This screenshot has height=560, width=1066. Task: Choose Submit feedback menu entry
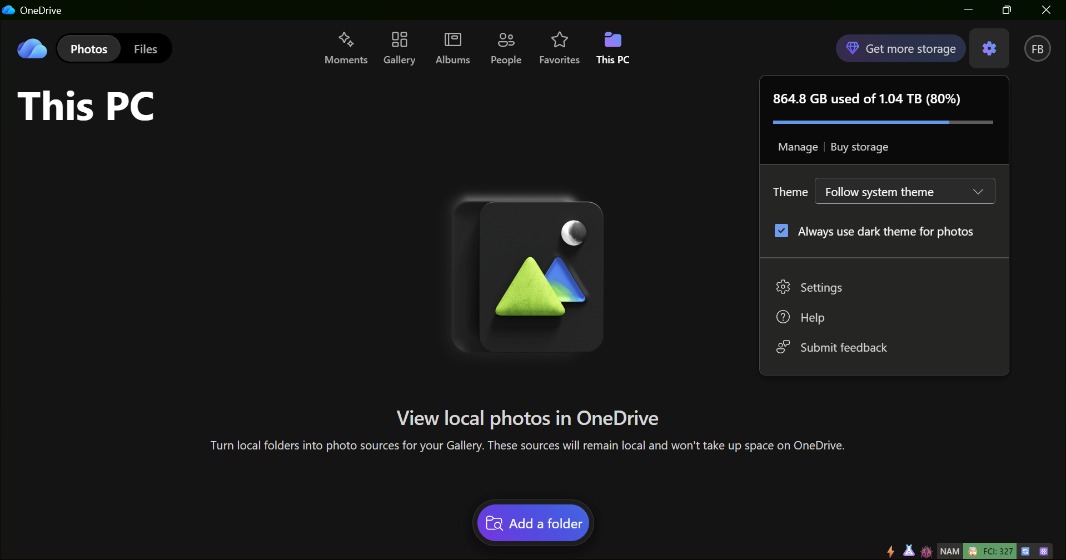click(x=842, y=348)
